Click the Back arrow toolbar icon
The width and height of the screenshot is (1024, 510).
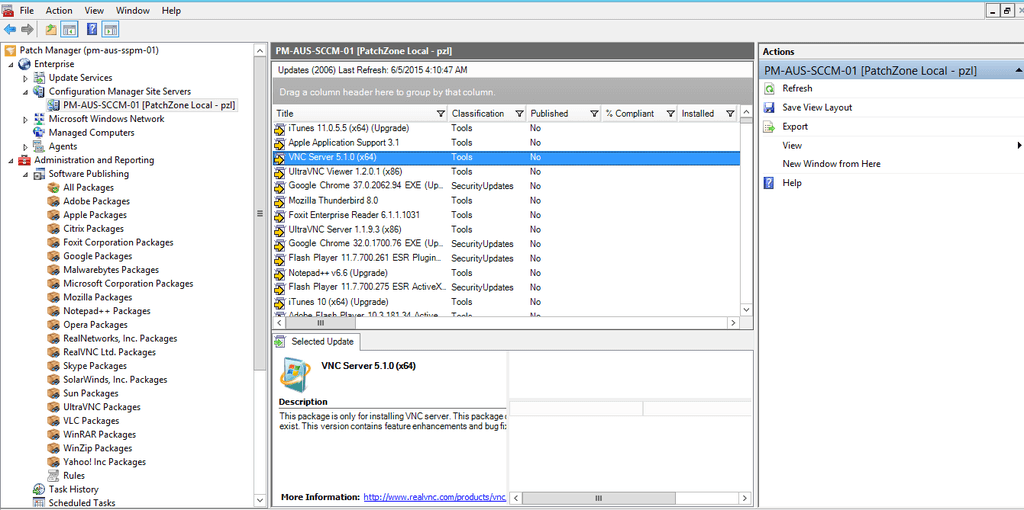pyautogui.click(x=10, y=29)
